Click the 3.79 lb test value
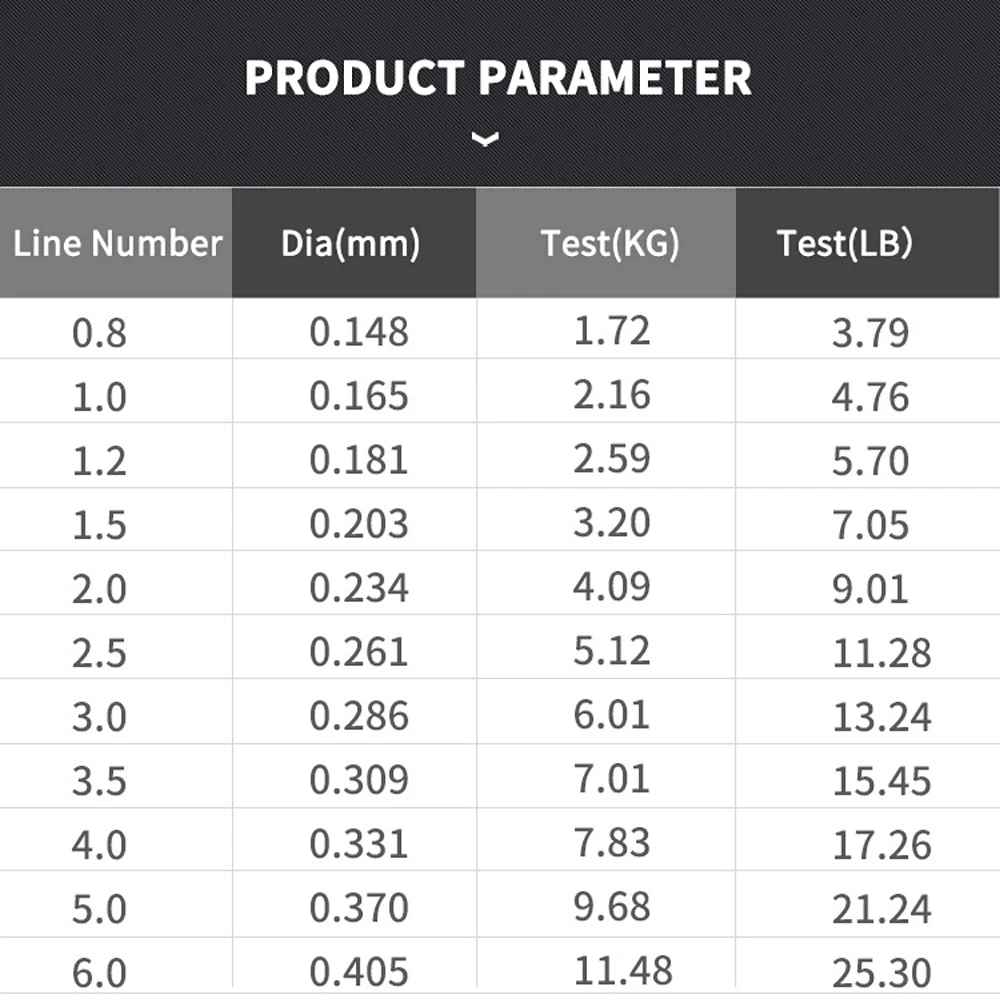 (870, 333)
